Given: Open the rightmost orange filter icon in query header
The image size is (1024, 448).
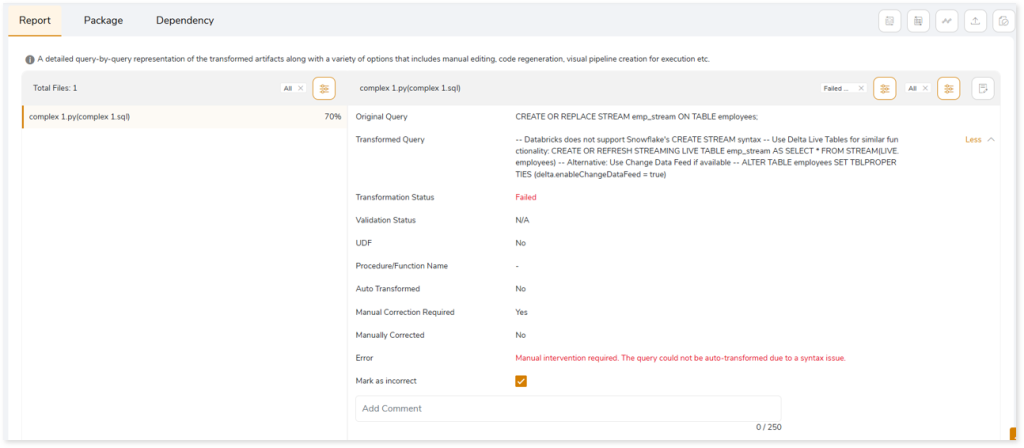Looking at the screenshot, I should pyautogui.click(x=948, y=88).
